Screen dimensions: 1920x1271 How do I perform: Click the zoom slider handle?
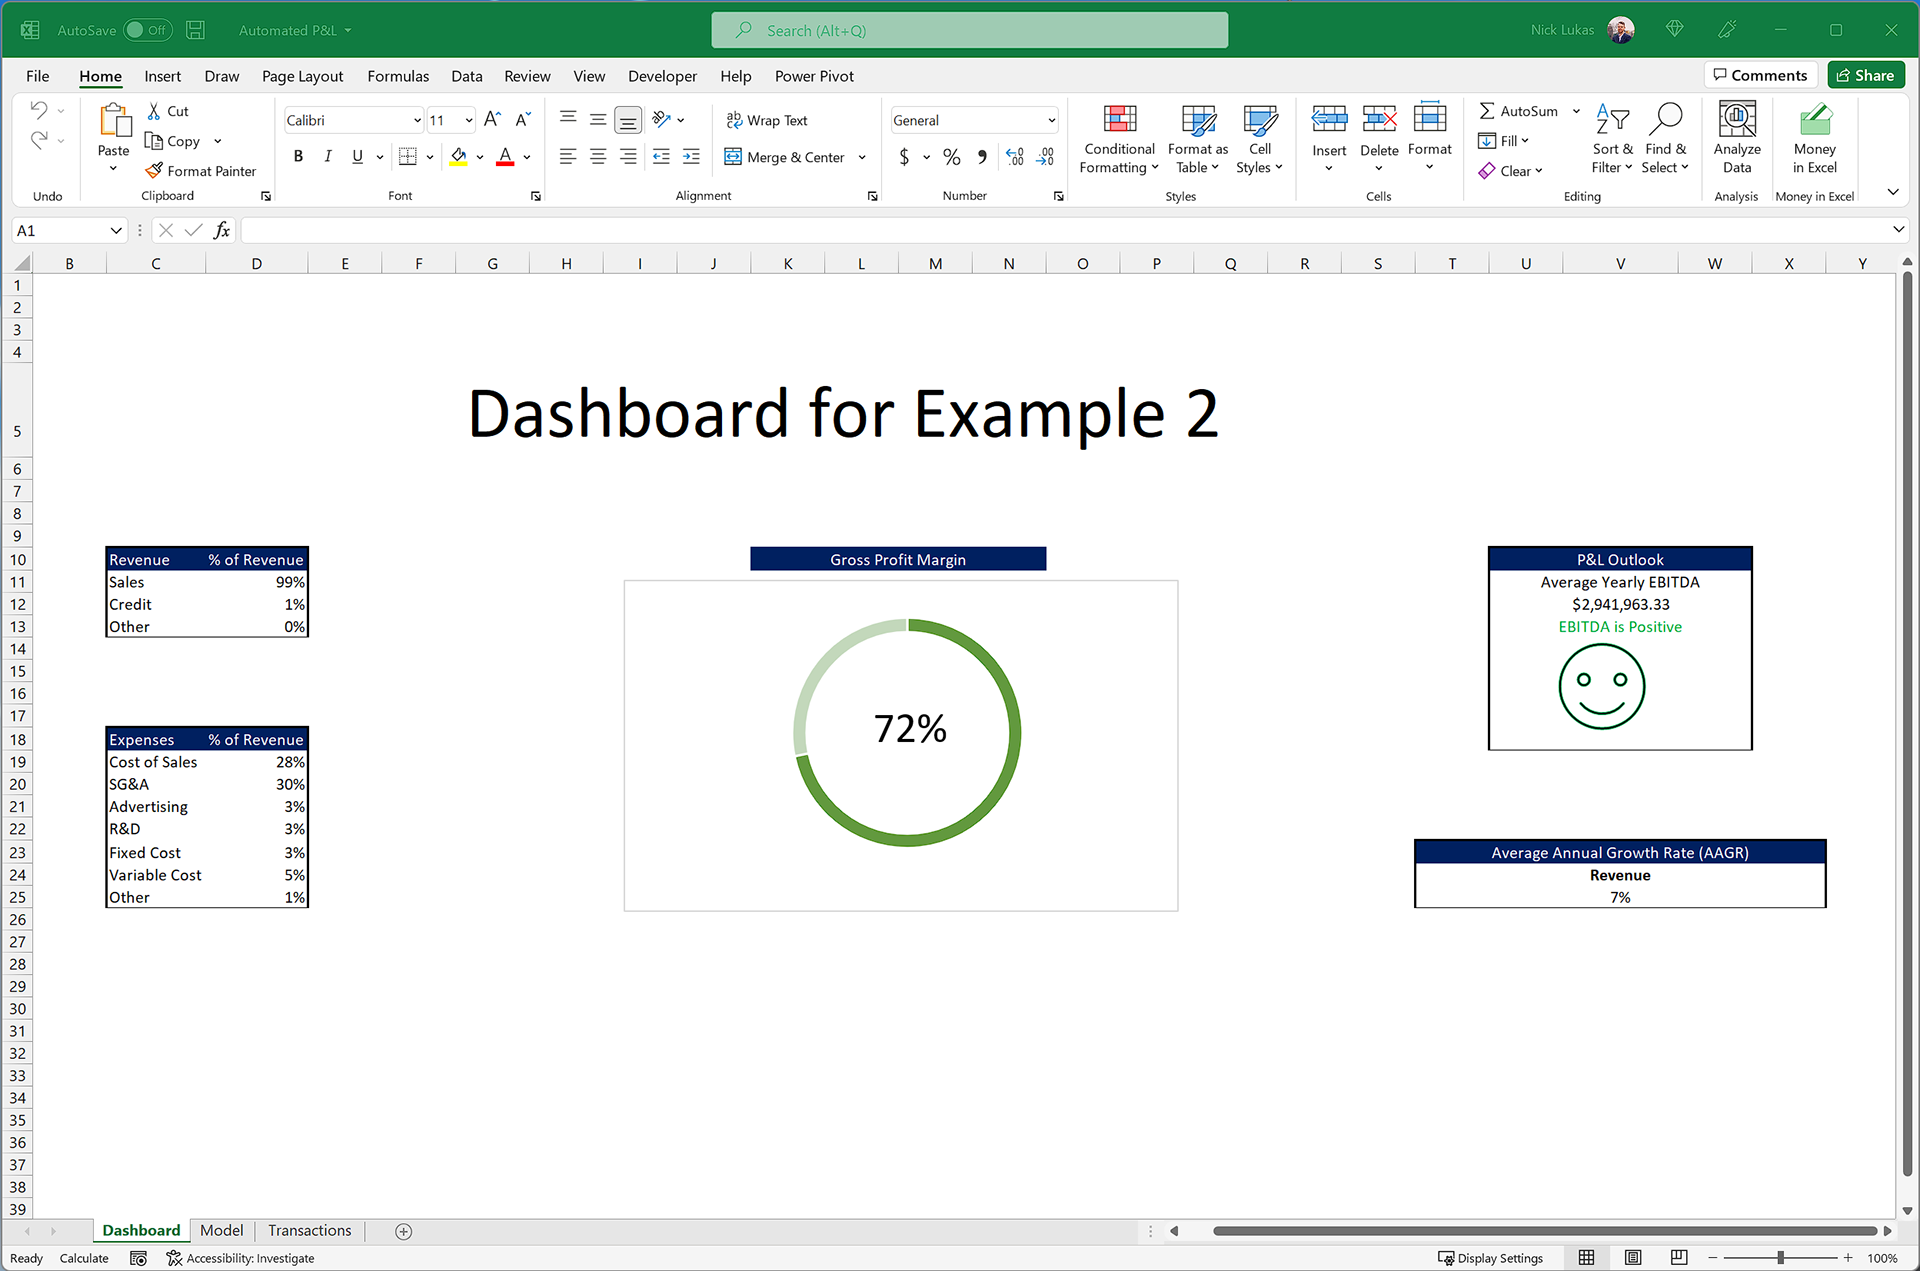[1781, 1258]
